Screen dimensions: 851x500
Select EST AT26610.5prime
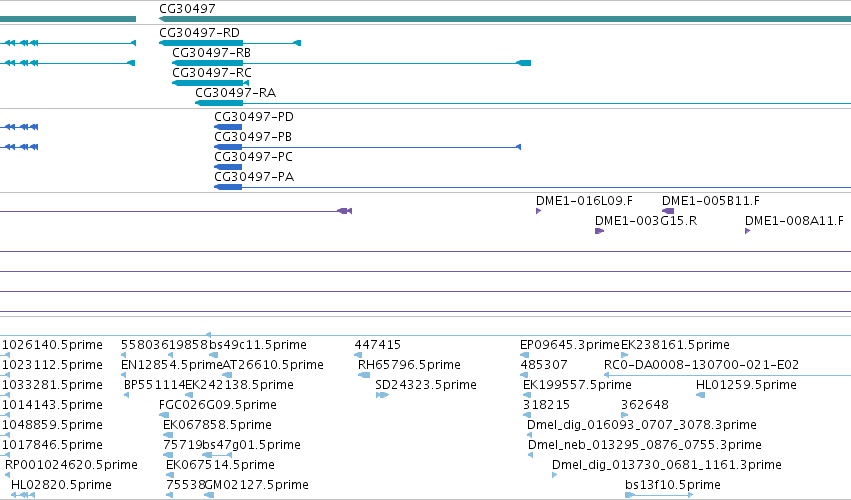pos(274,365)
